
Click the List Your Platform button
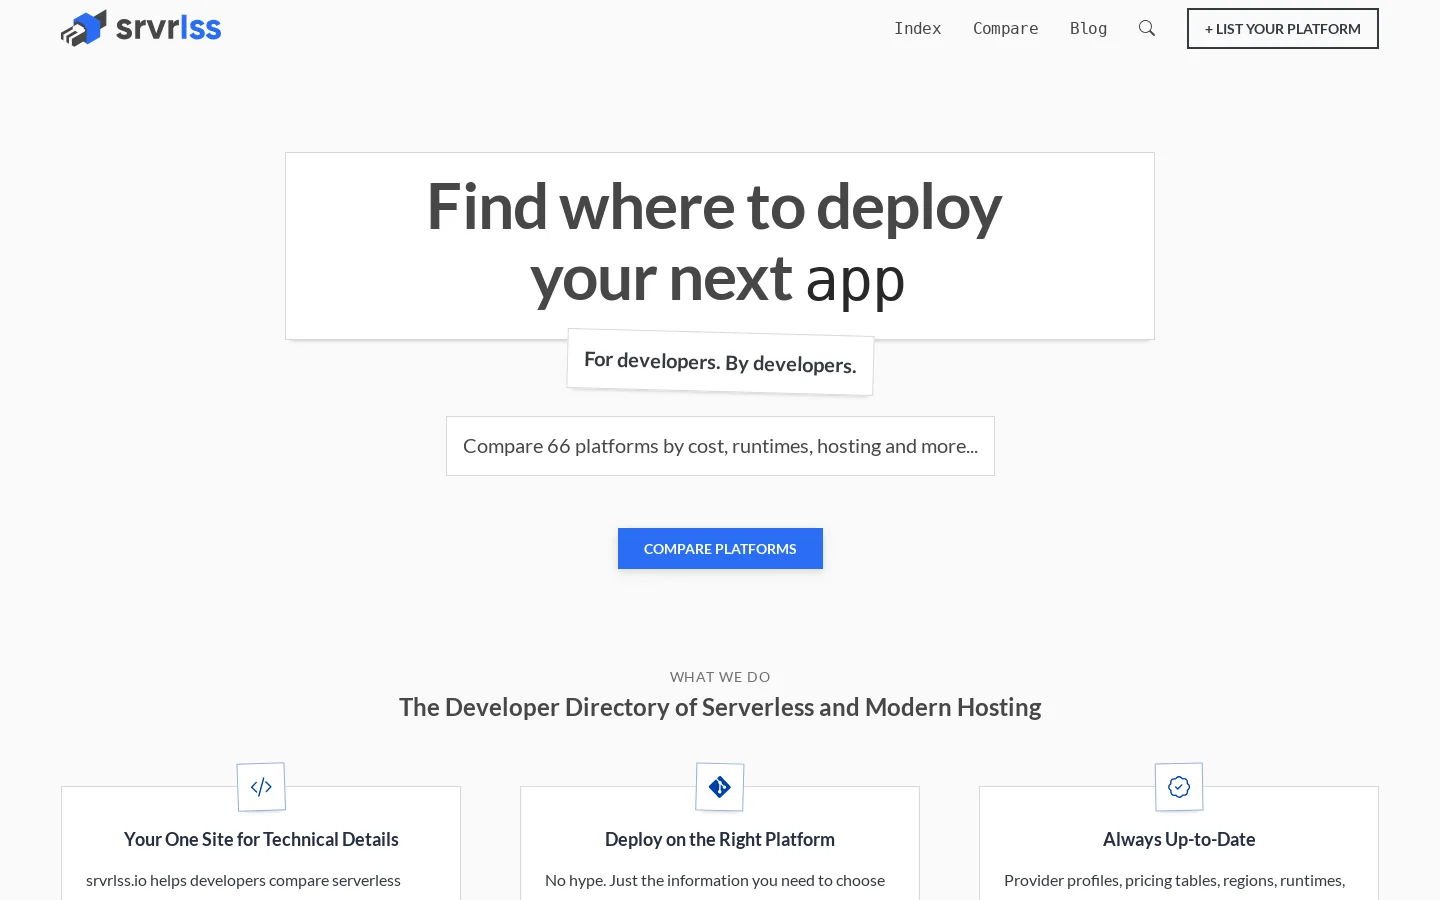[x=1283, y=28]
